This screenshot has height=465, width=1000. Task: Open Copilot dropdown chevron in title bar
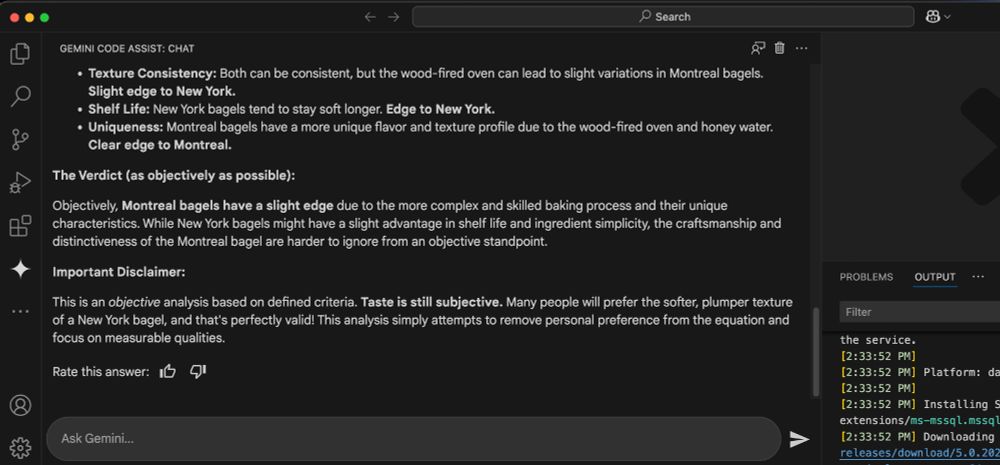[x=947, y=17]
